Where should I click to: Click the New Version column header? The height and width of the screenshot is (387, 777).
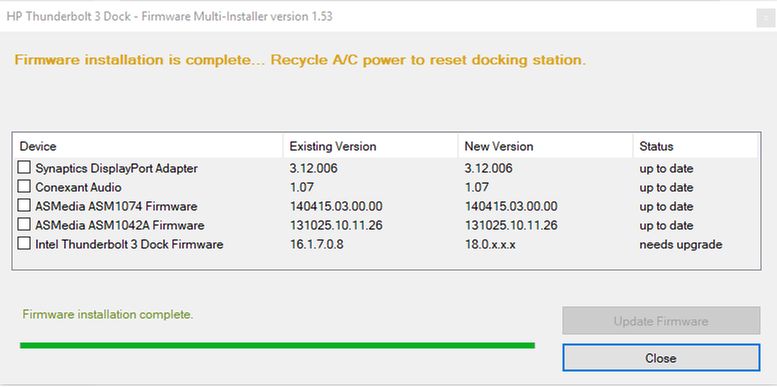pyautogui.click(x=545, y=146)
